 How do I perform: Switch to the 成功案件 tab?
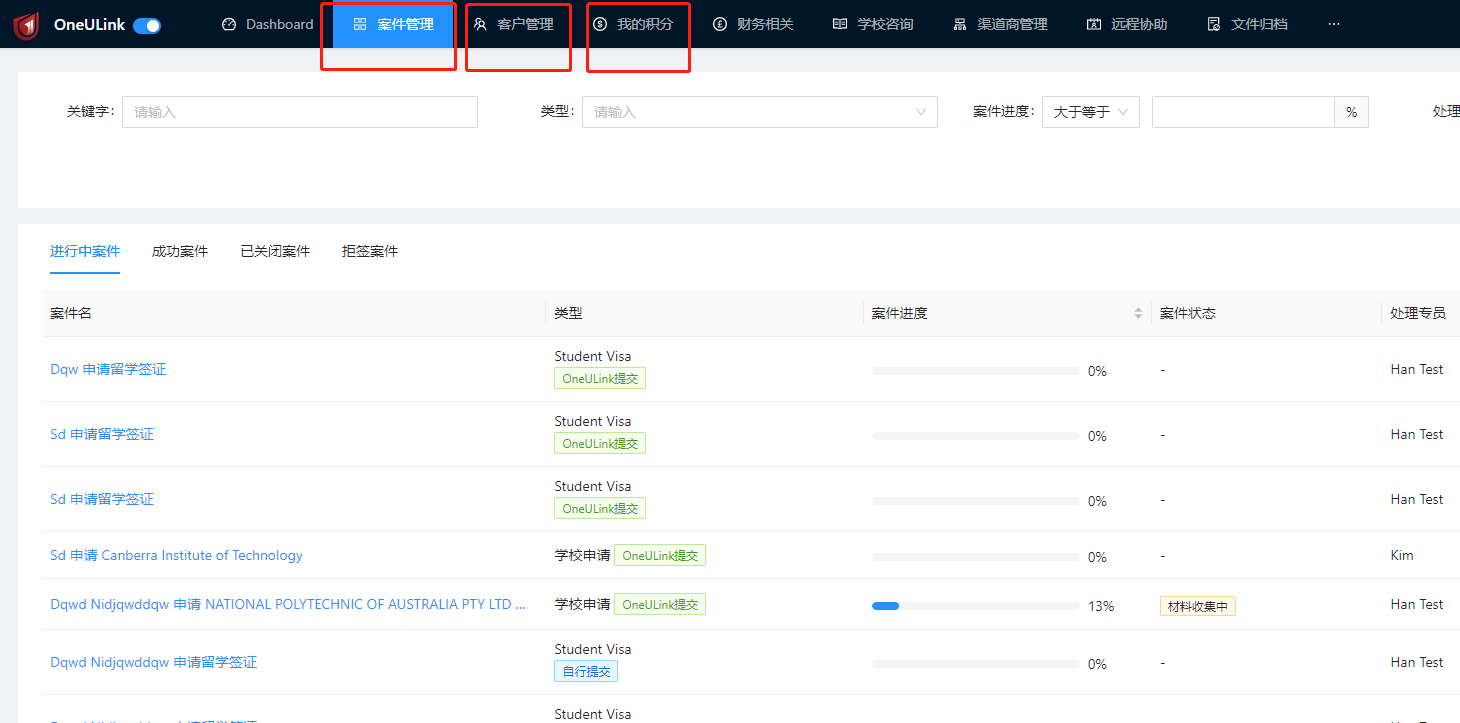pyautogui.click(x=180, y=251)
